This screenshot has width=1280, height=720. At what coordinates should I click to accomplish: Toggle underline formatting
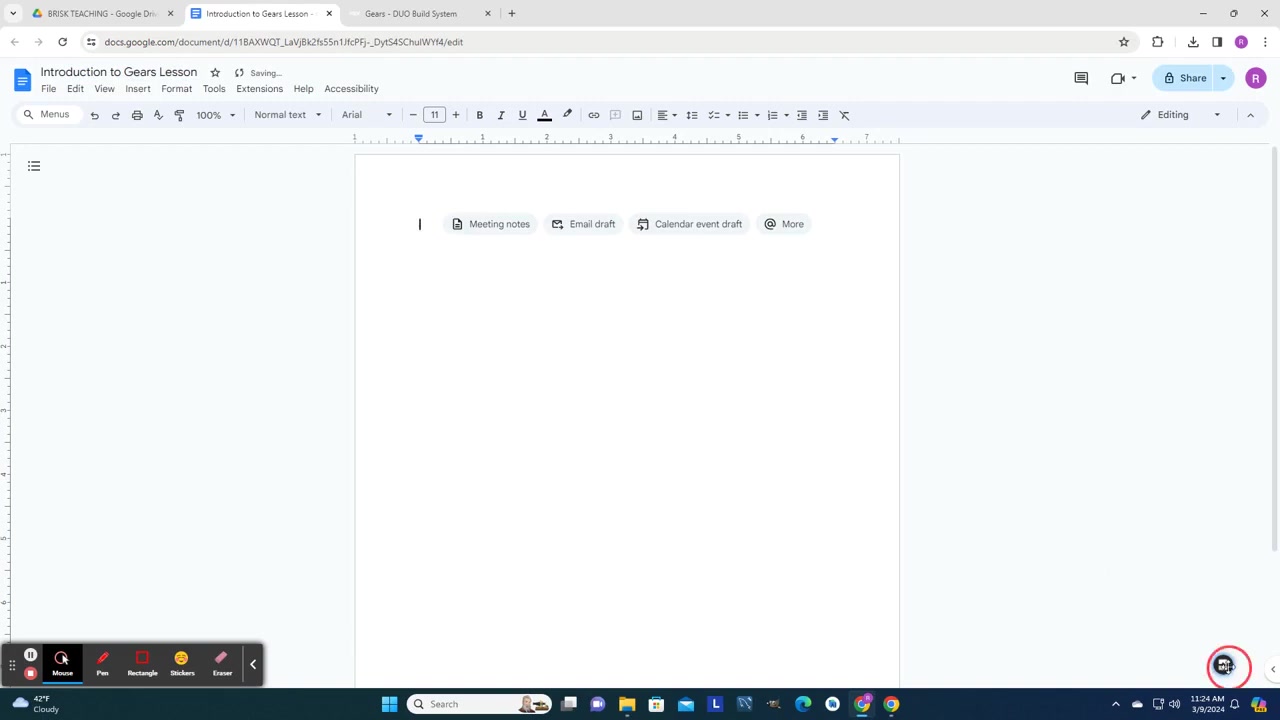coord(522,115)
